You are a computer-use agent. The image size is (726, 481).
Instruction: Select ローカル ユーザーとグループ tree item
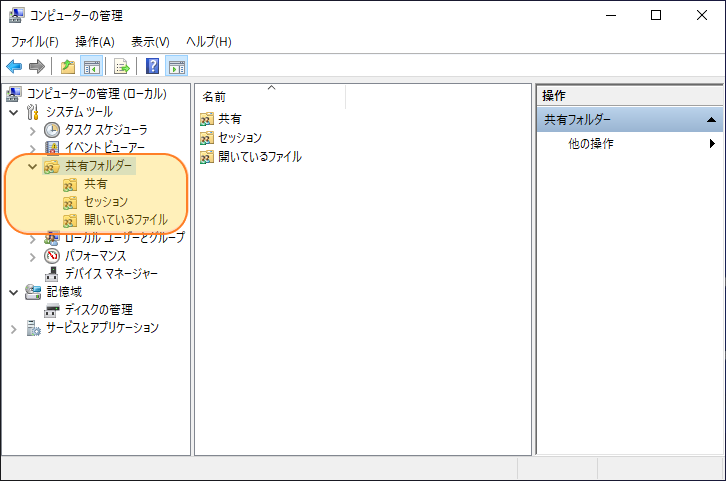click(125, 237)
